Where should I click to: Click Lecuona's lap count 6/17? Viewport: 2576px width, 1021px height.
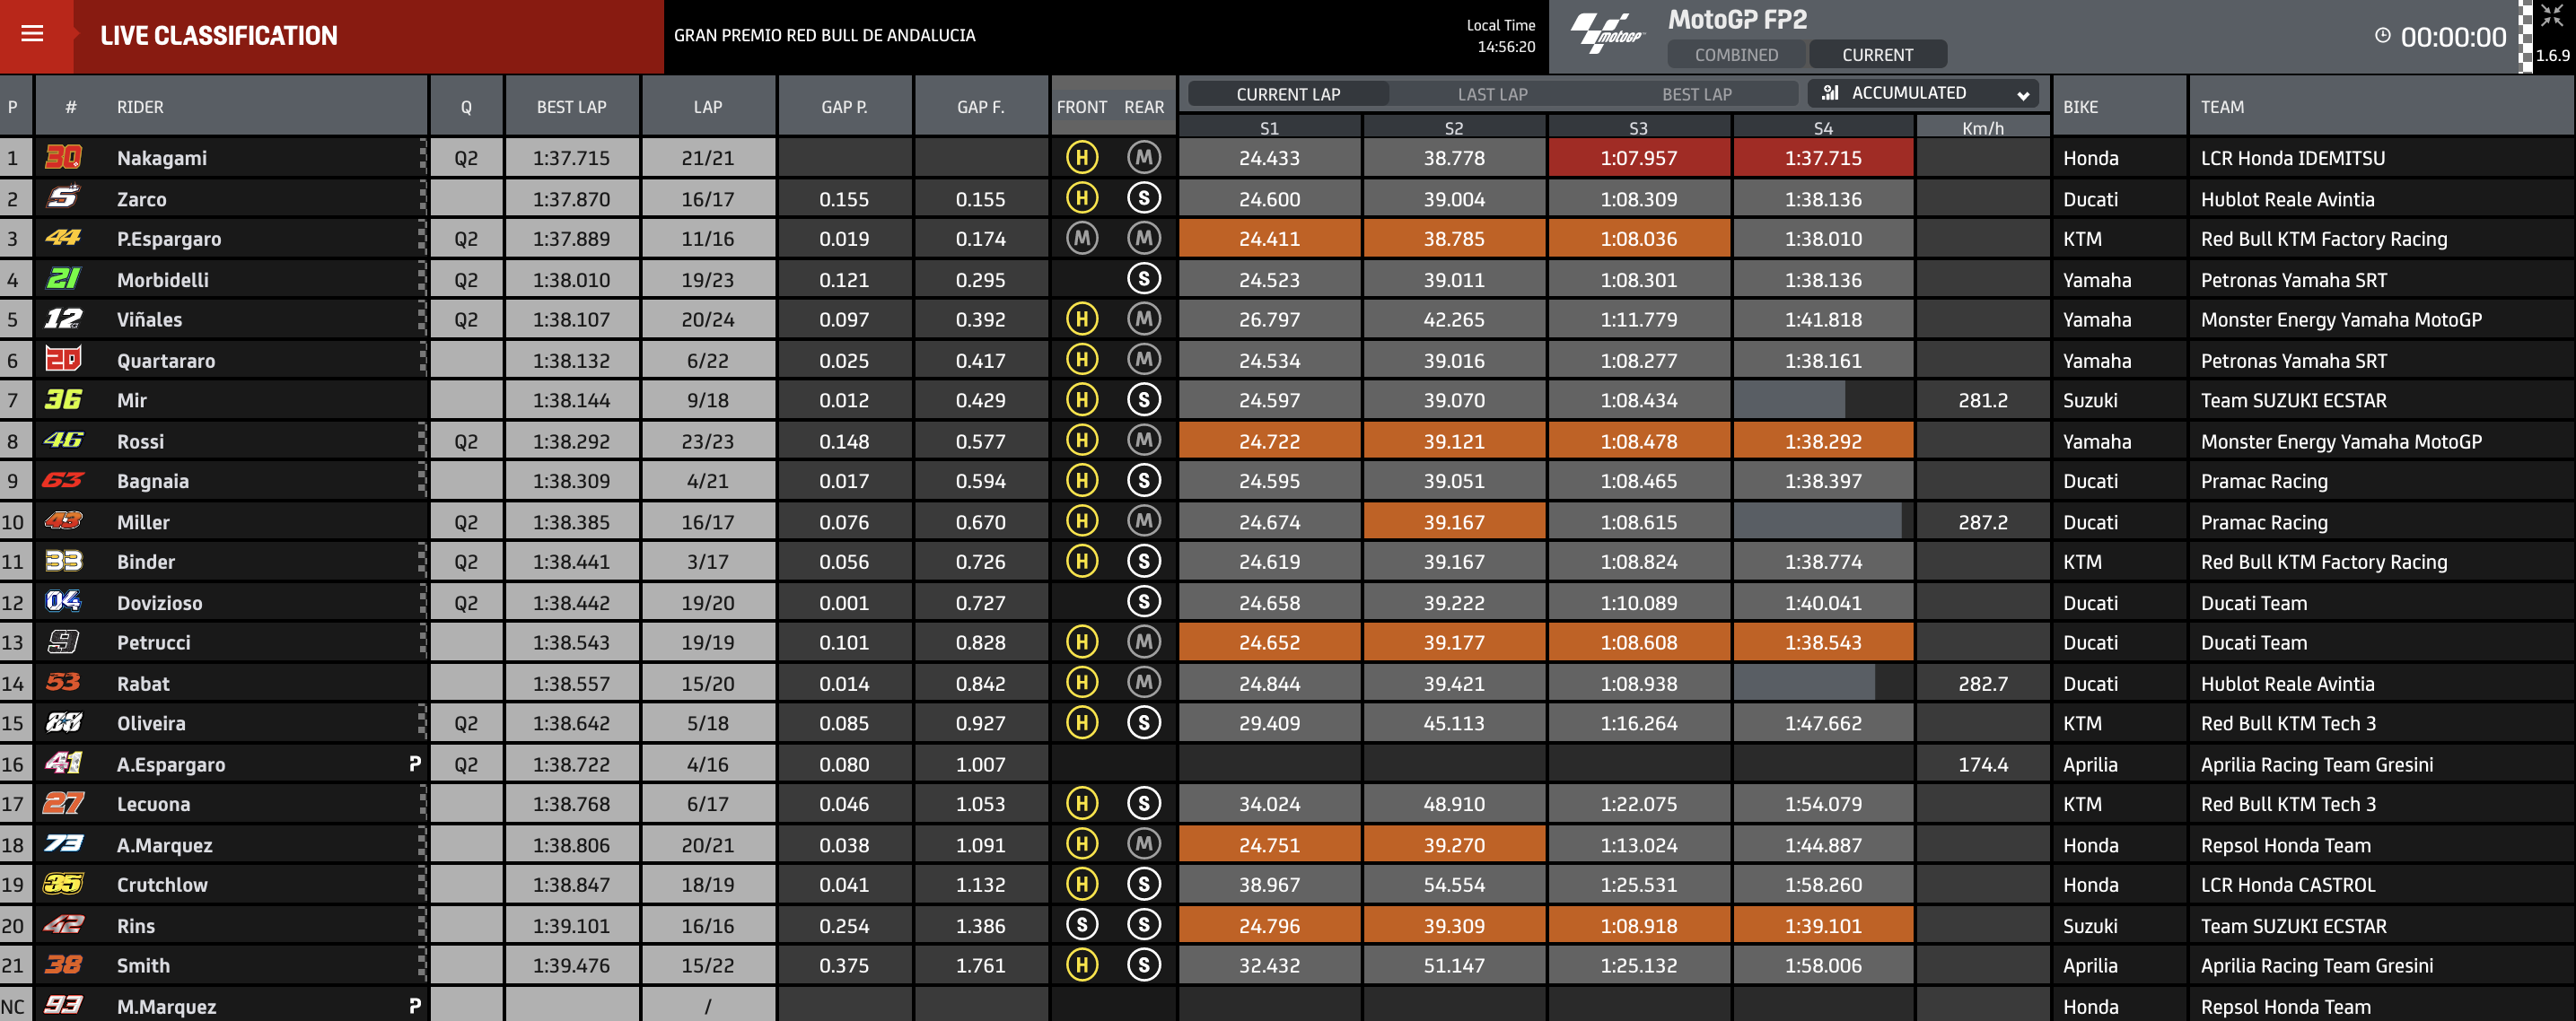coord(707,804)
